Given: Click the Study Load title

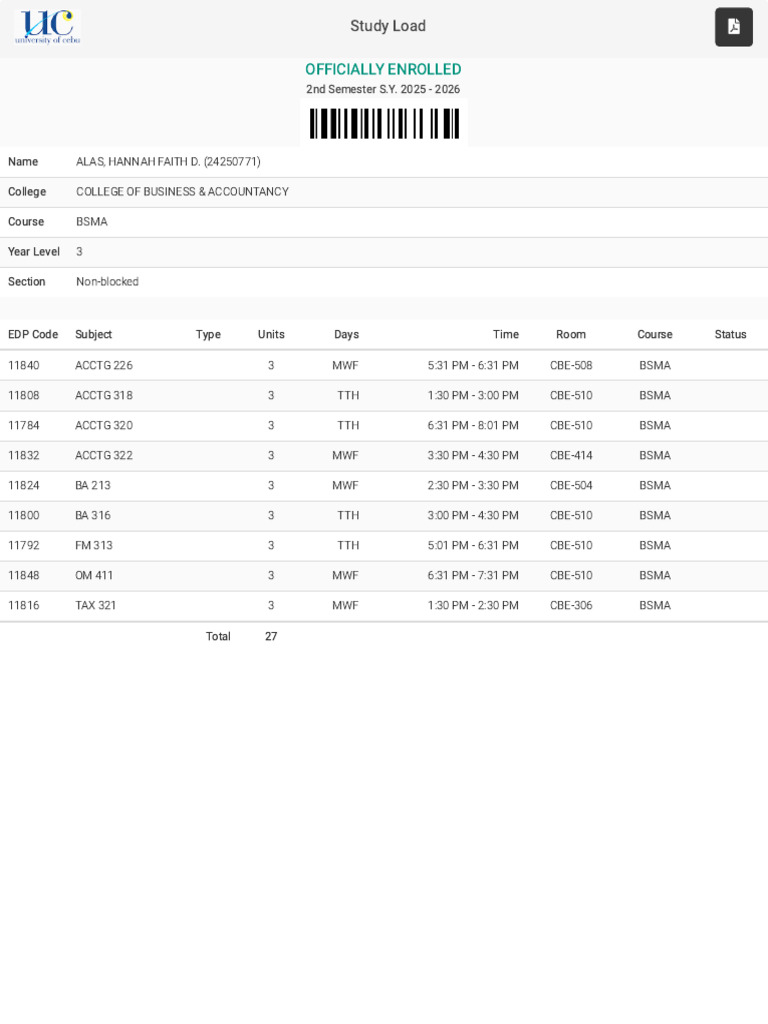Looking at the screenshot, I should [388, 26].
